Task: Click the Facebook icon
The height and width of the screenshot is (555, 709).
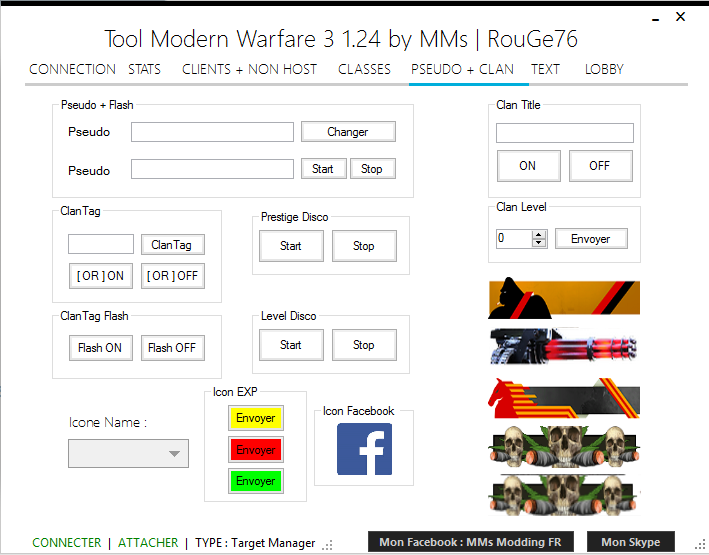Action: [x=364, y=449]
